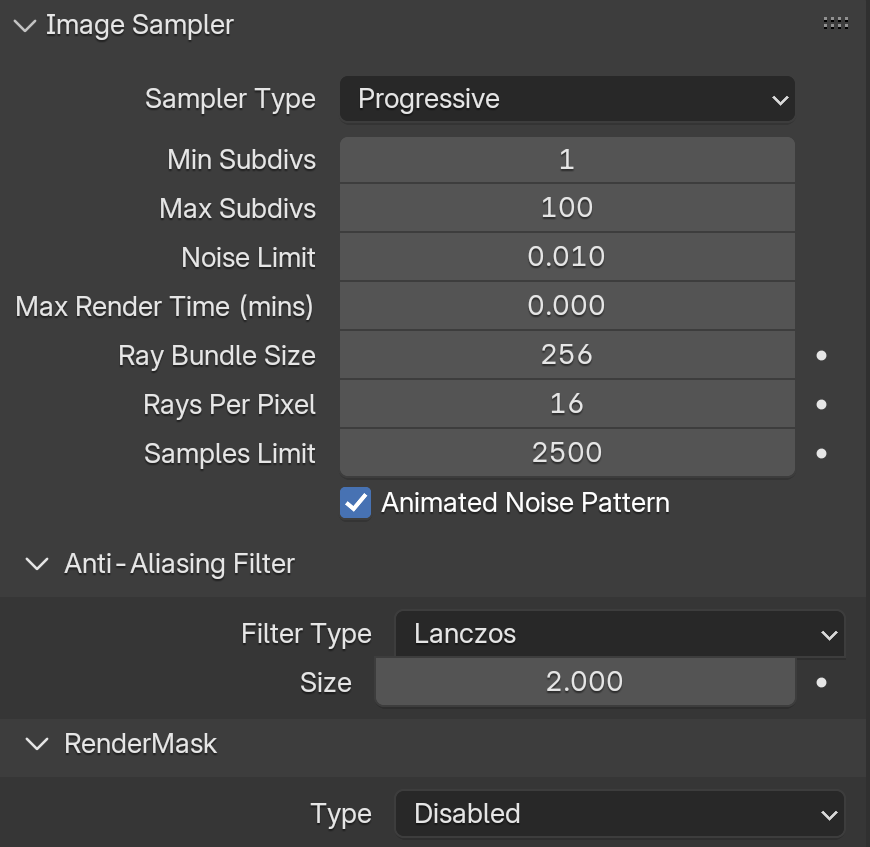The image size is (870, 847).
Task: Open the Sampler Type dropdown
Action: point(567,99)
